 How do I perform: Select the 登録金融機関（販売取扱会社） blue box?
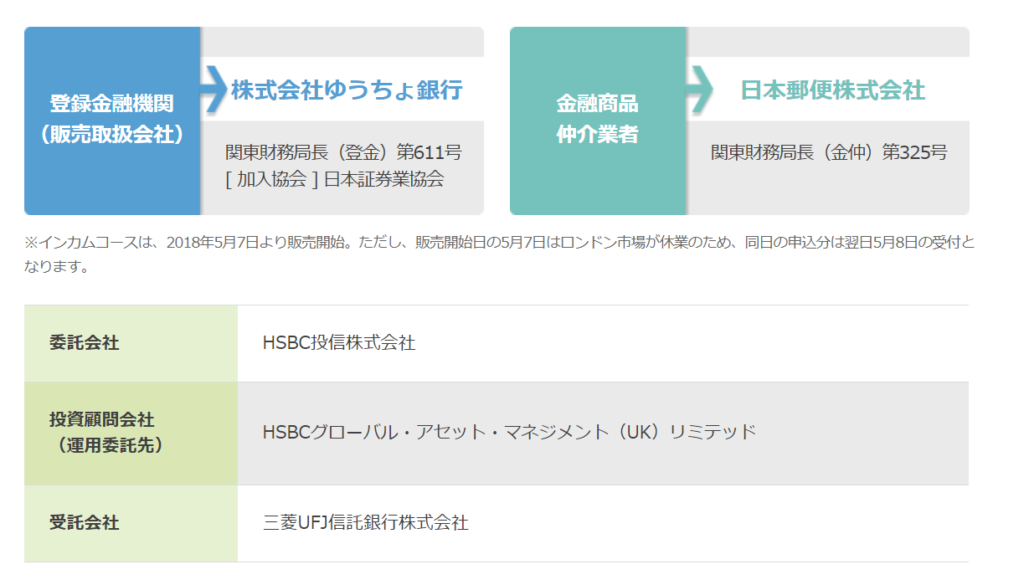pos(112,121)
